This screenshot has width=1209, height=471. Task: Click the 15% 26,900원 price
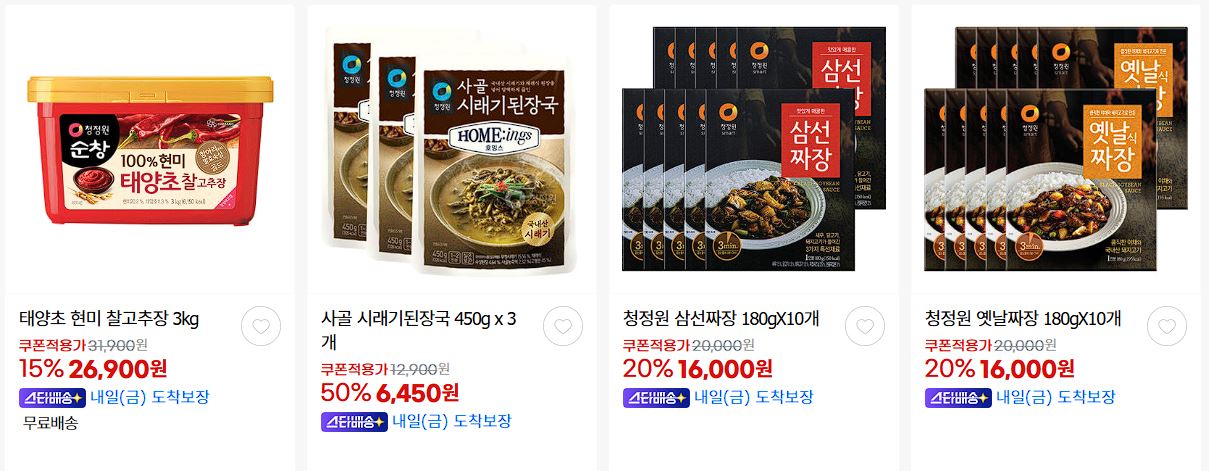pyautogui.click(x=95, y=368)
